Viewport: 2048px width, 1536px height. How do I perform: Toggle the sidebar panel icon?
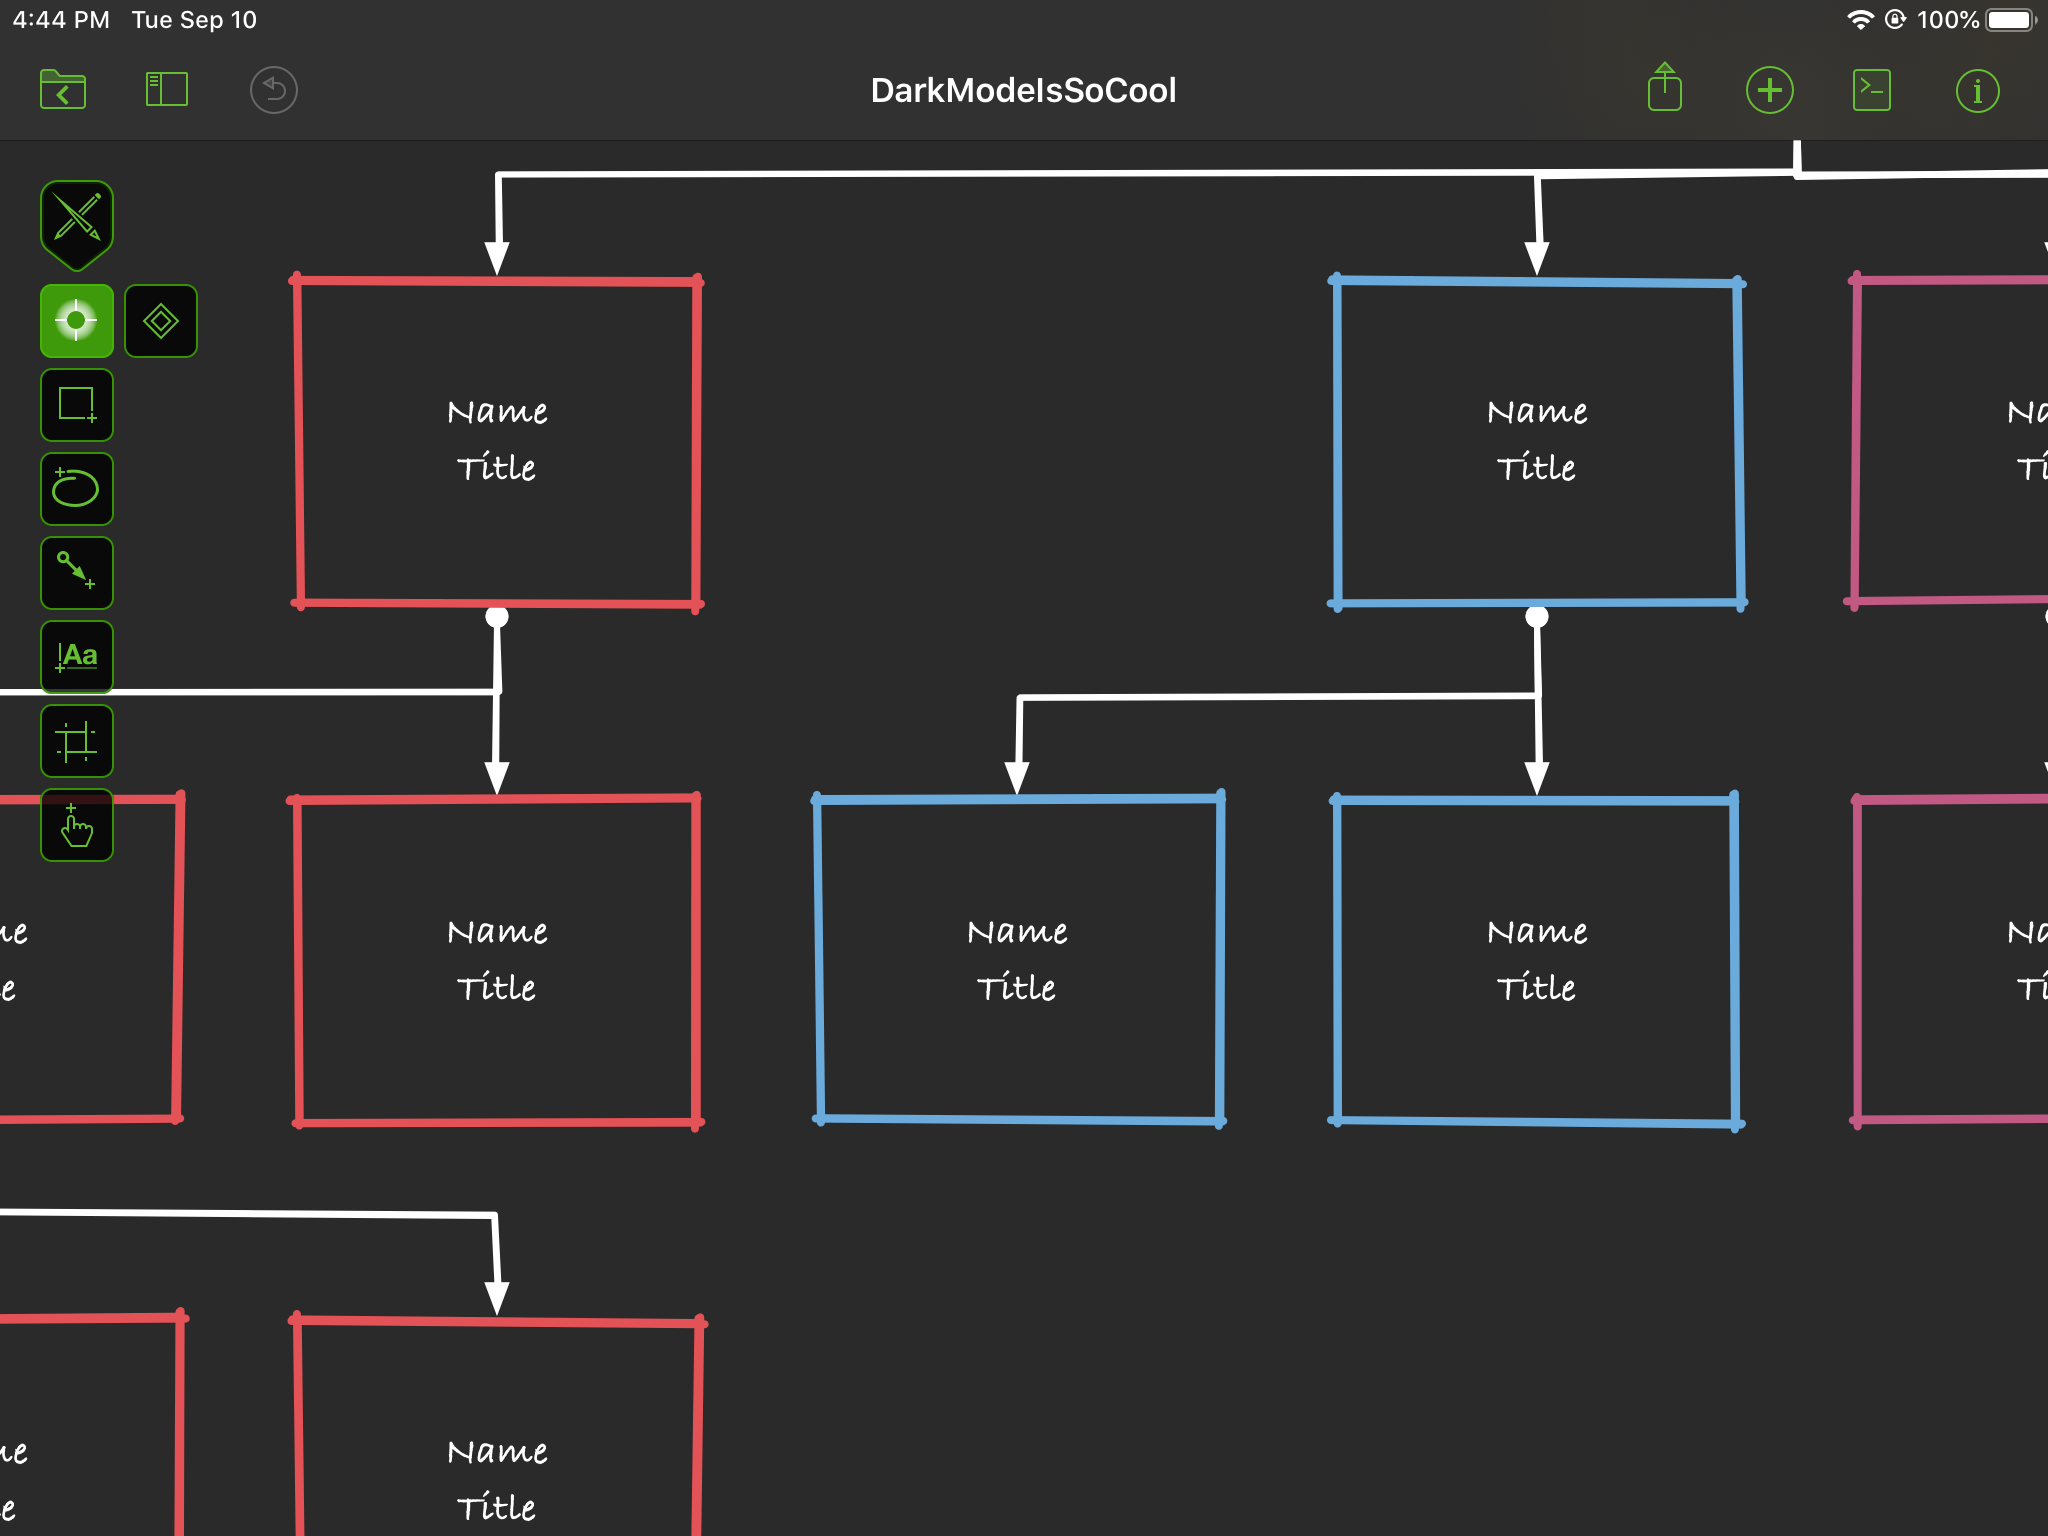coord(167,90)
